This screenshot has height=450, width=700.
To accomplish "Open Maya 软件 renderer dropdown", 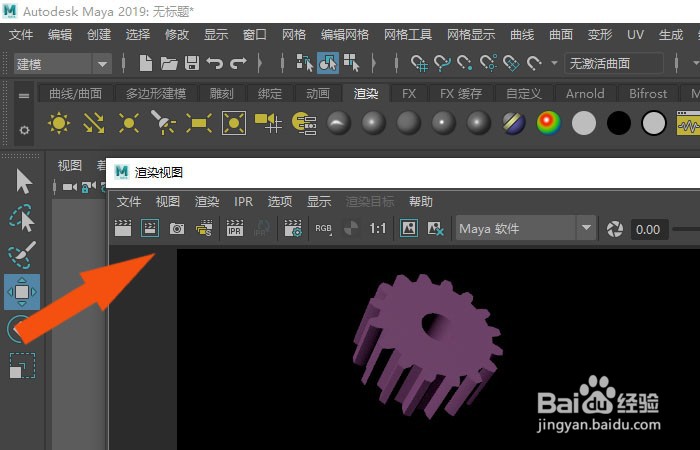I will click(526, 229).
